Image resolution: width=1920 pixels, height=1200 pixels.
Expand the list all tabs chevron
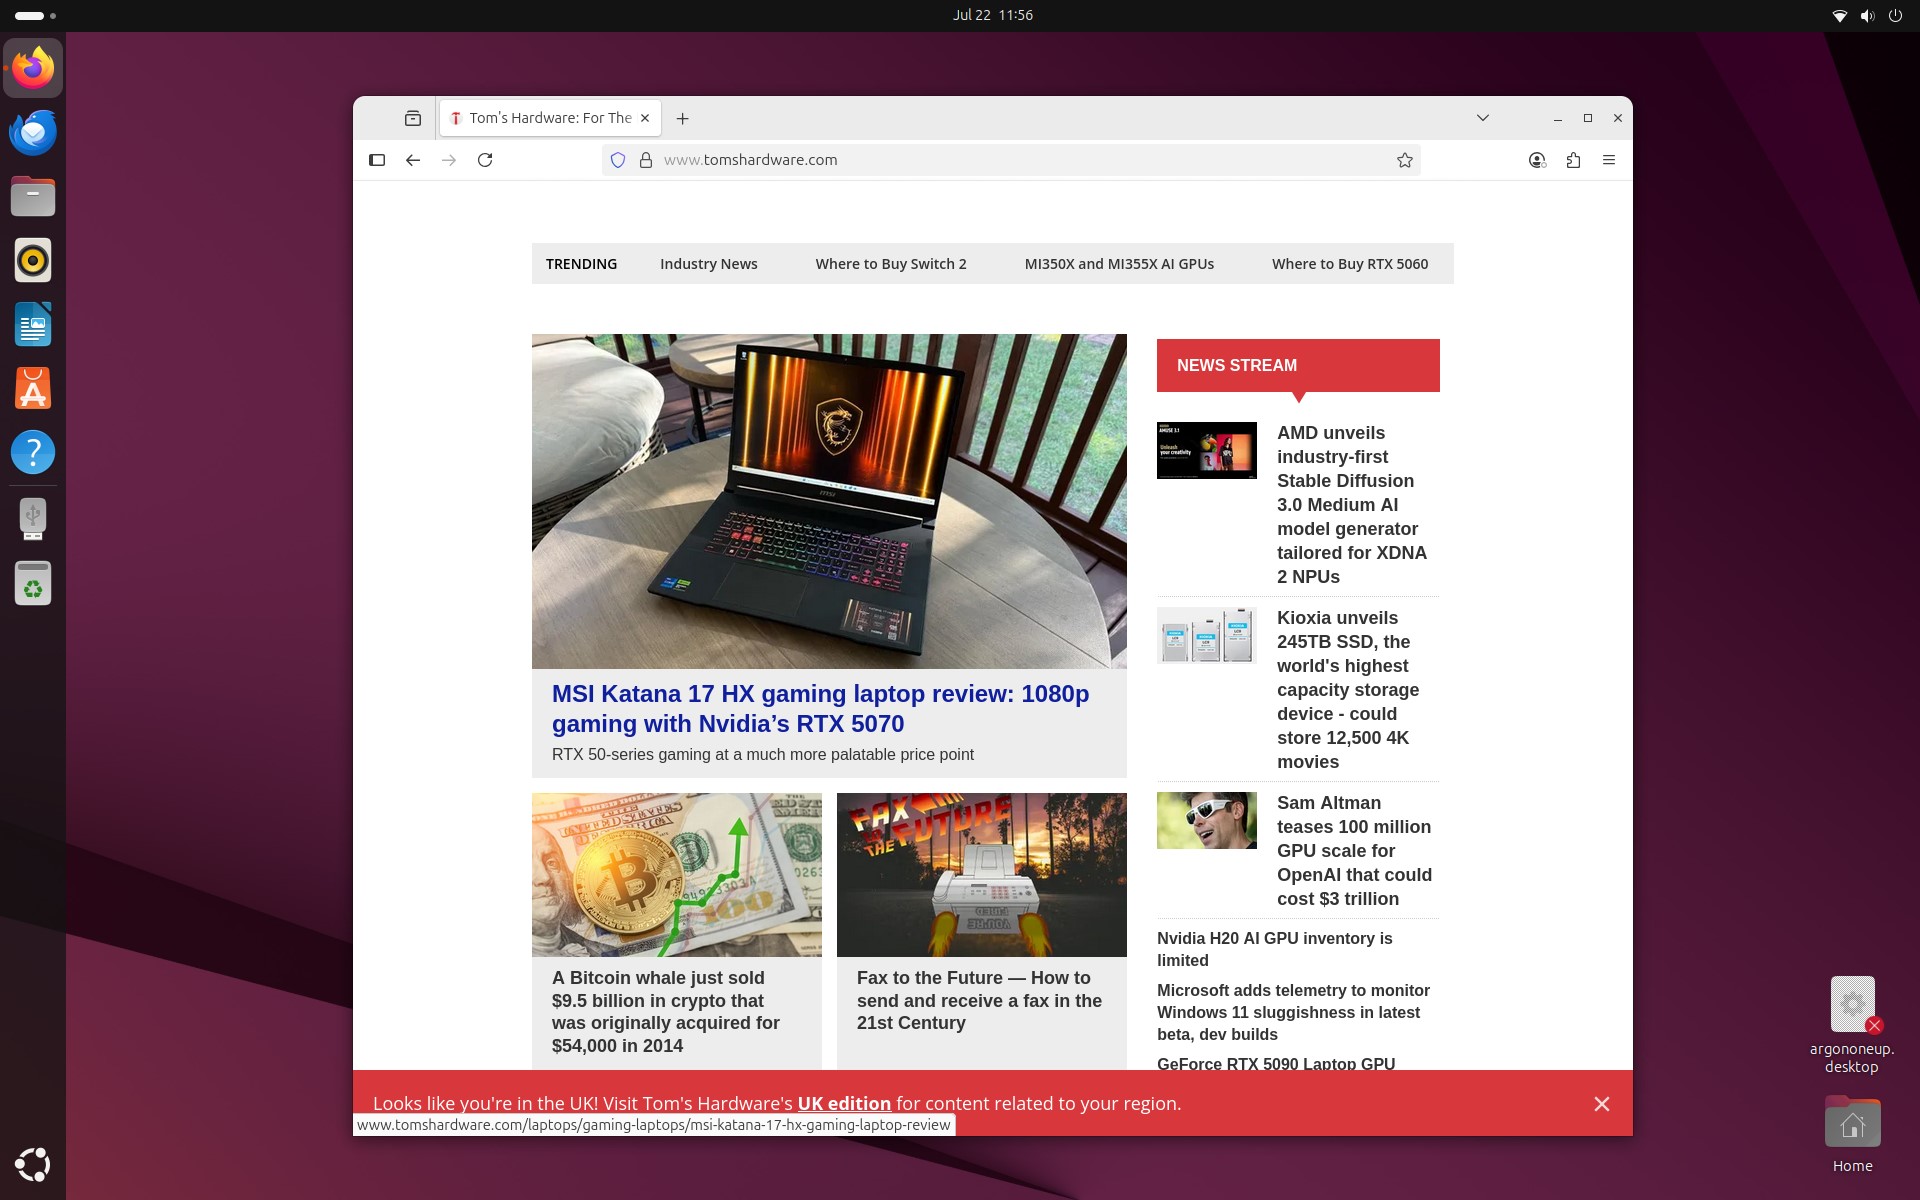click(1483, 118)
